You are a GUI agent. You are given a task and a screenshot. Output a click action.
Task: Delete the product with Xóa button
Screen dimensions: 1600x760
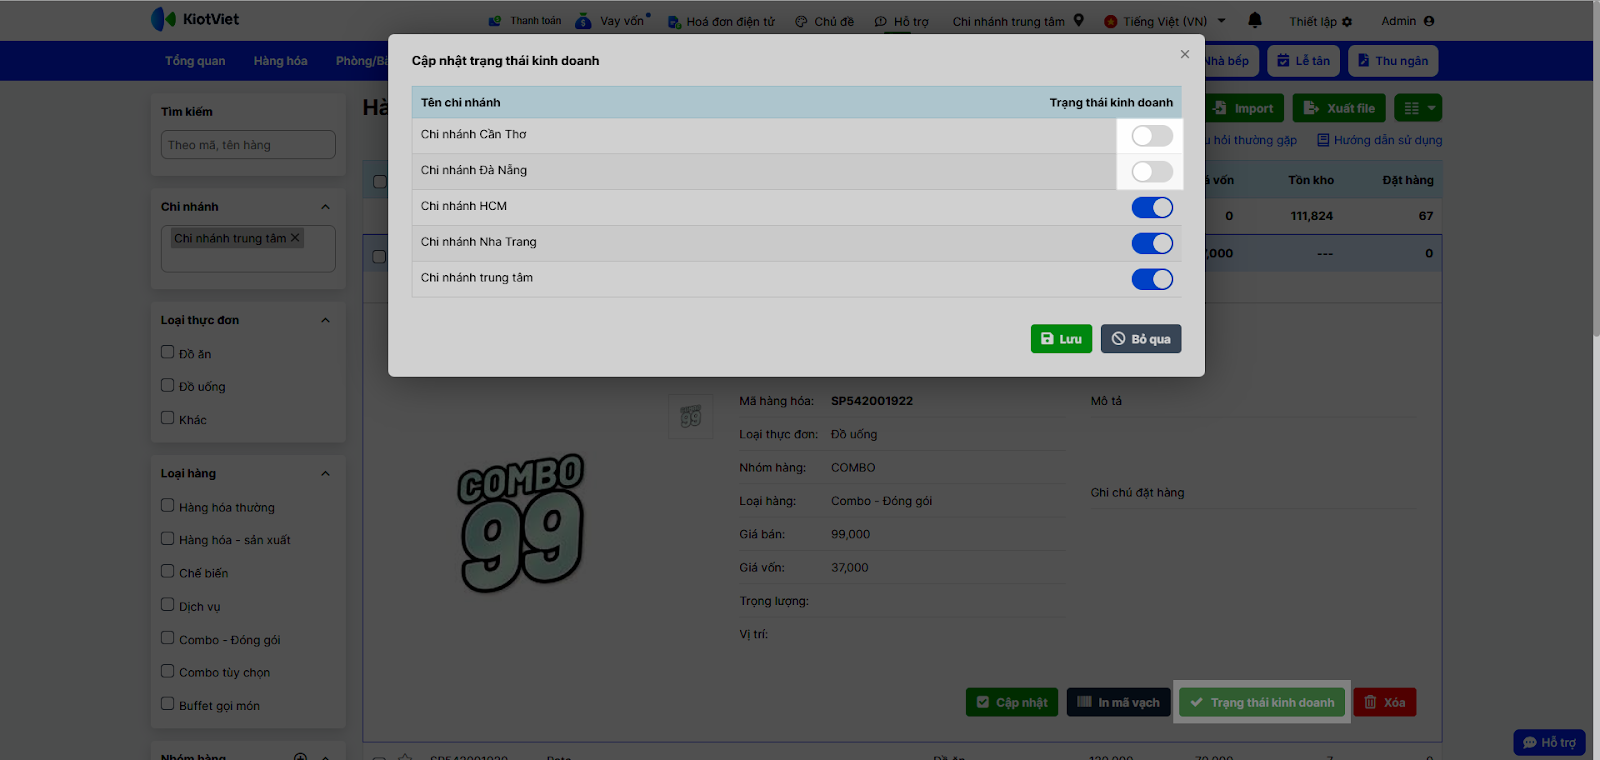(x=1385, y=702)
